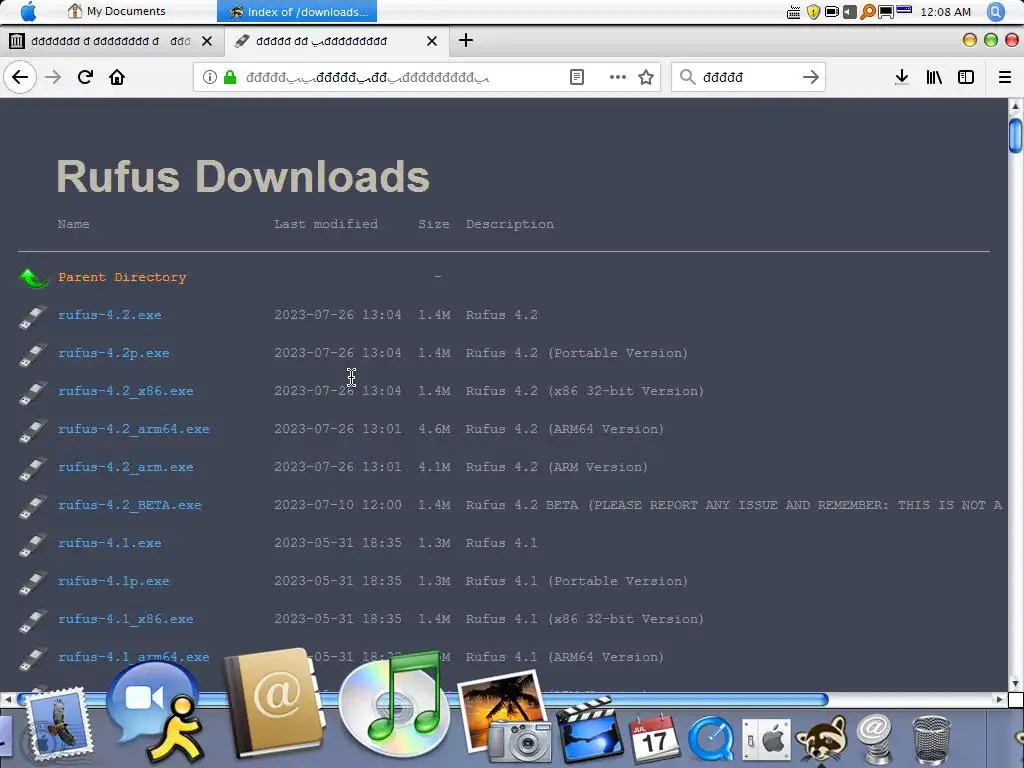The image size is (1024, 768).
Task: Focus the browser search box
Action: (x=748, y=77)
